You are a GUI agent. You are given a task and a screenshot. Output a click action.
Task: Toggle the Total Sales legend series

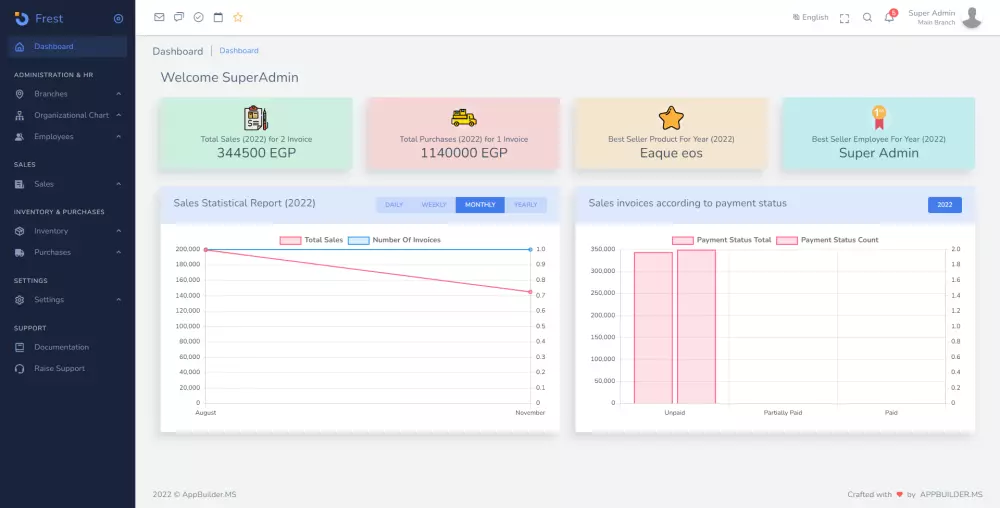(311, 240)
